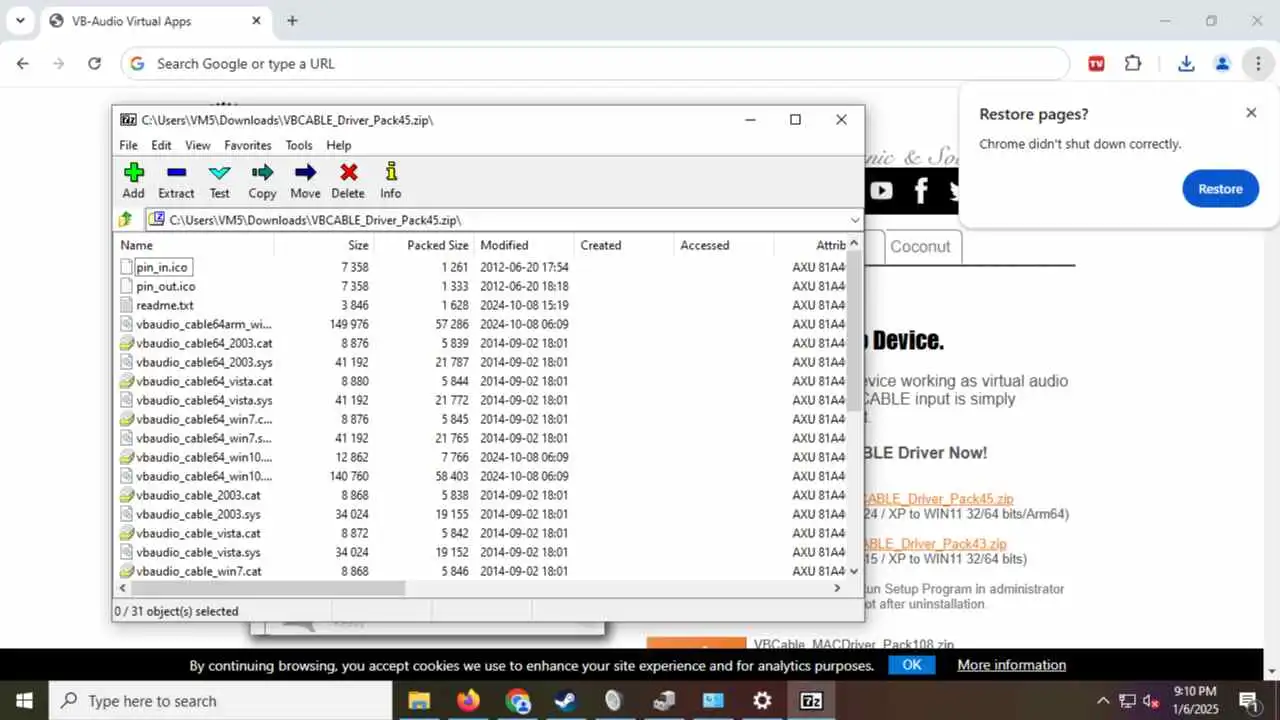Expand the 7-Zip address path dropdown
The image size is (1280, 720).
[x=855, y=220]
